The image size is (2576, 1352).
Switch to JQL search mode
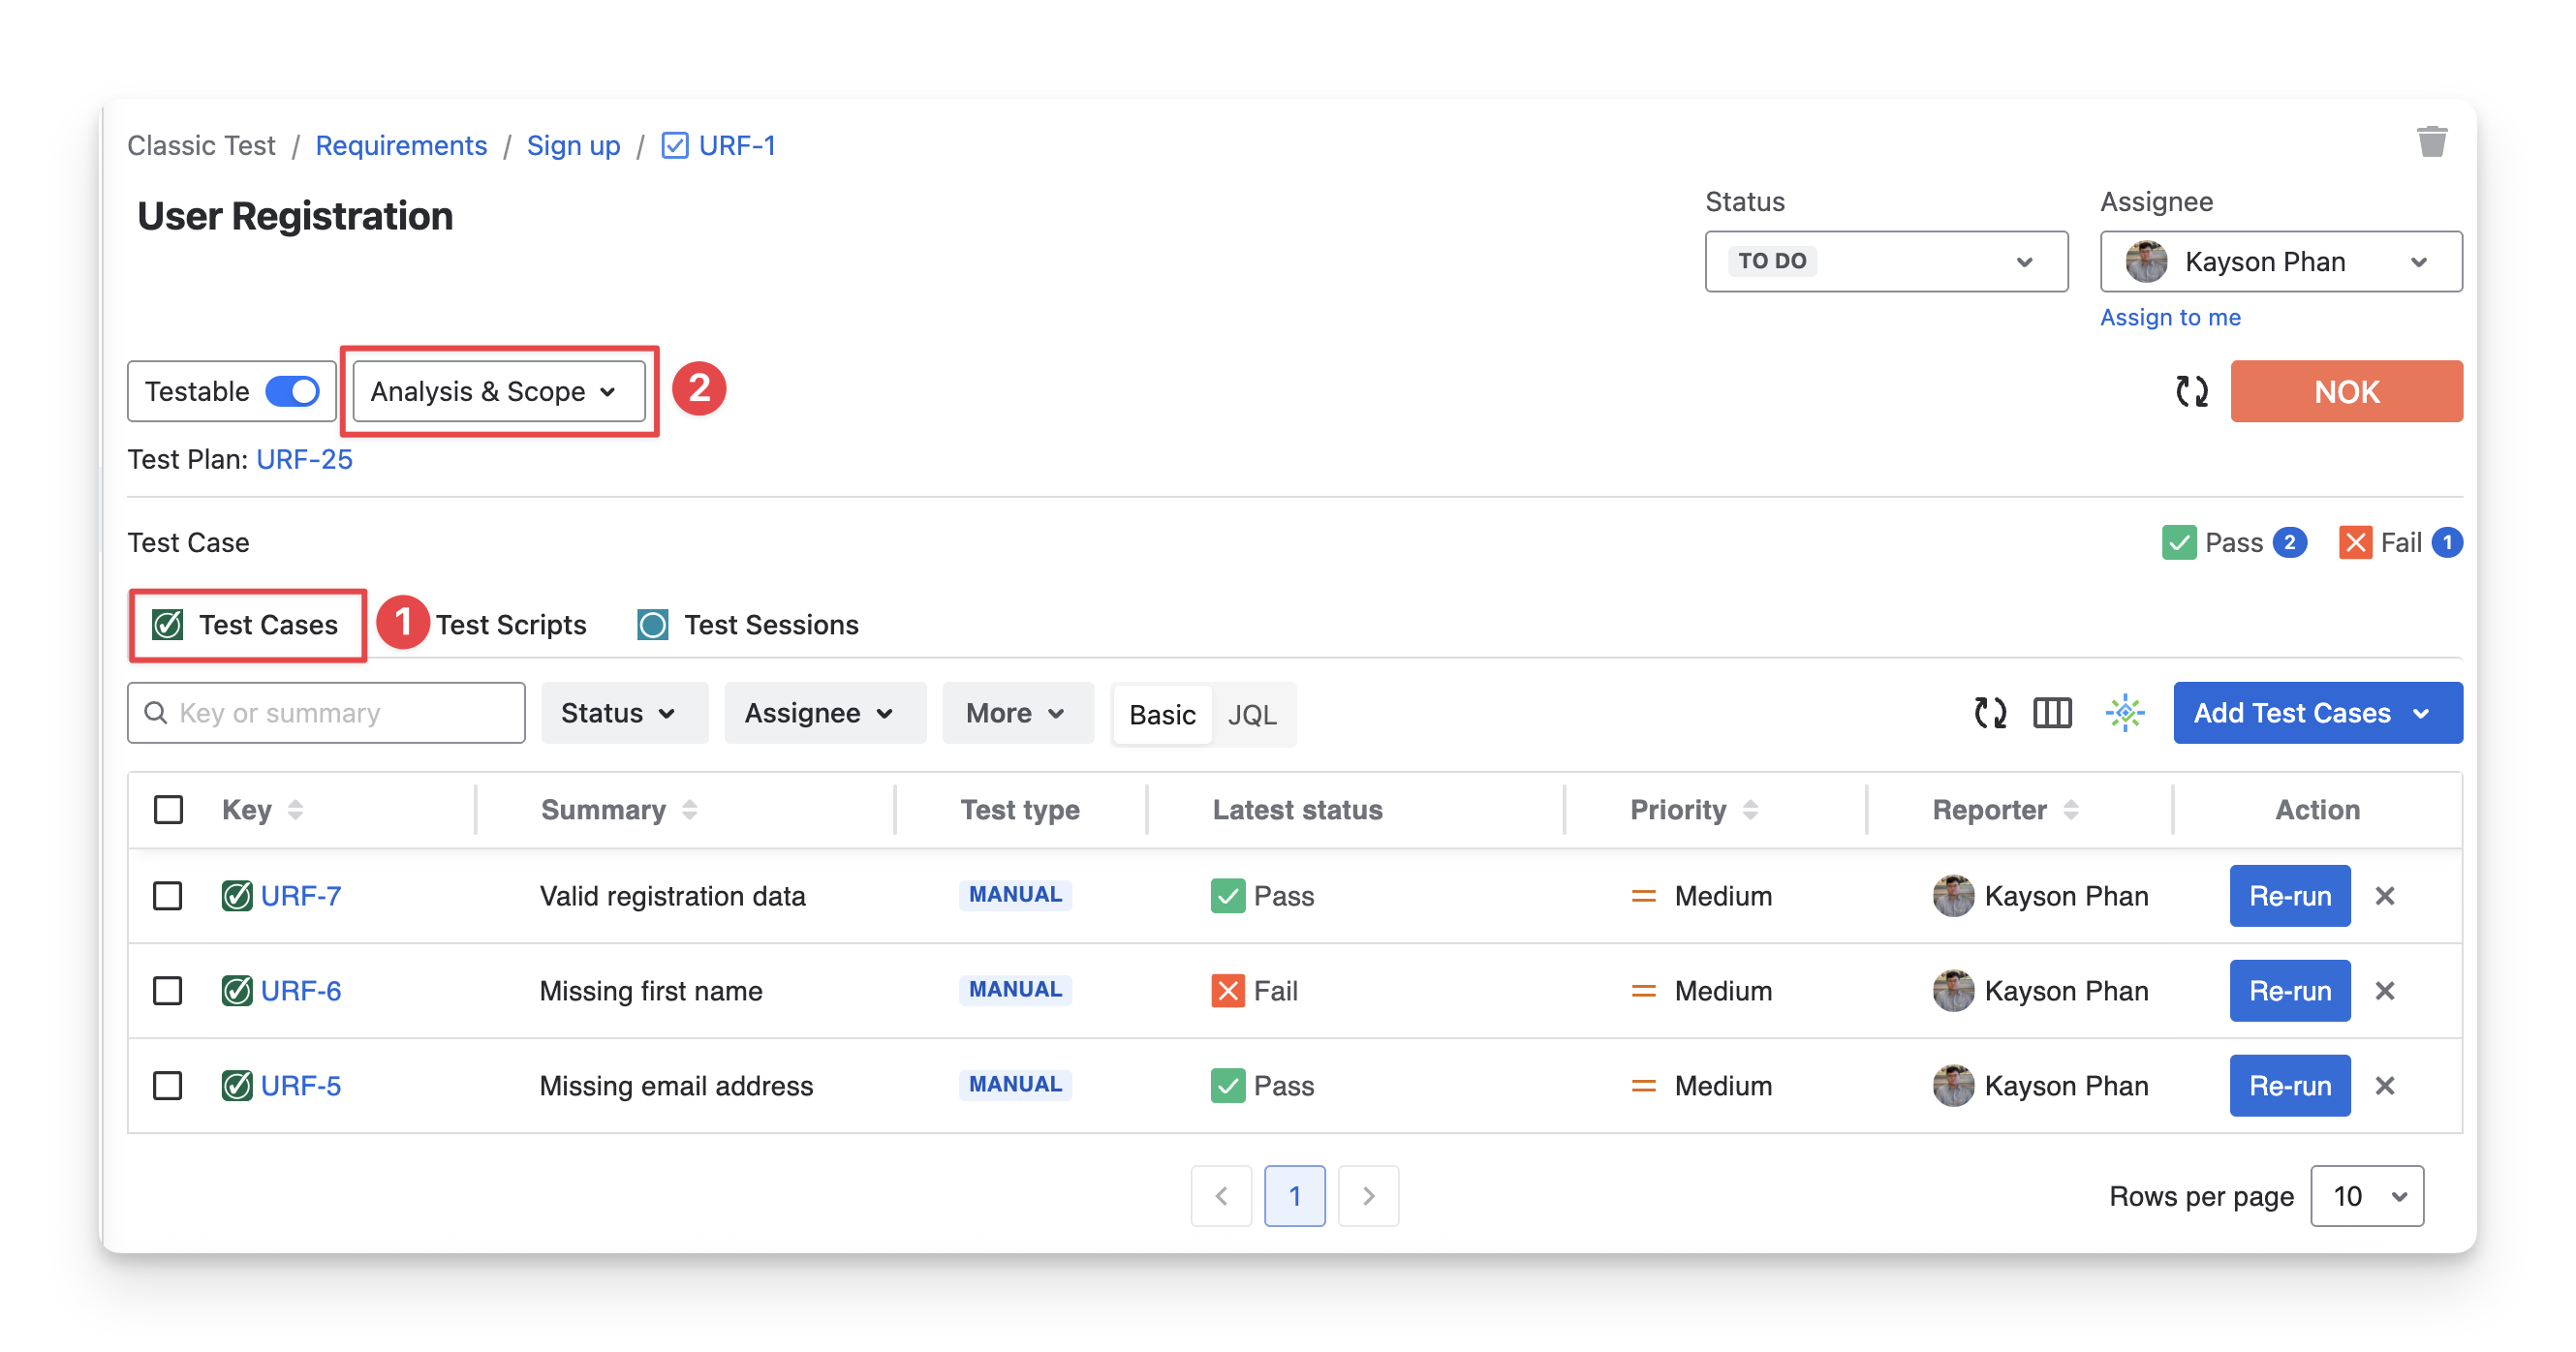click(x=1251, y=715)
